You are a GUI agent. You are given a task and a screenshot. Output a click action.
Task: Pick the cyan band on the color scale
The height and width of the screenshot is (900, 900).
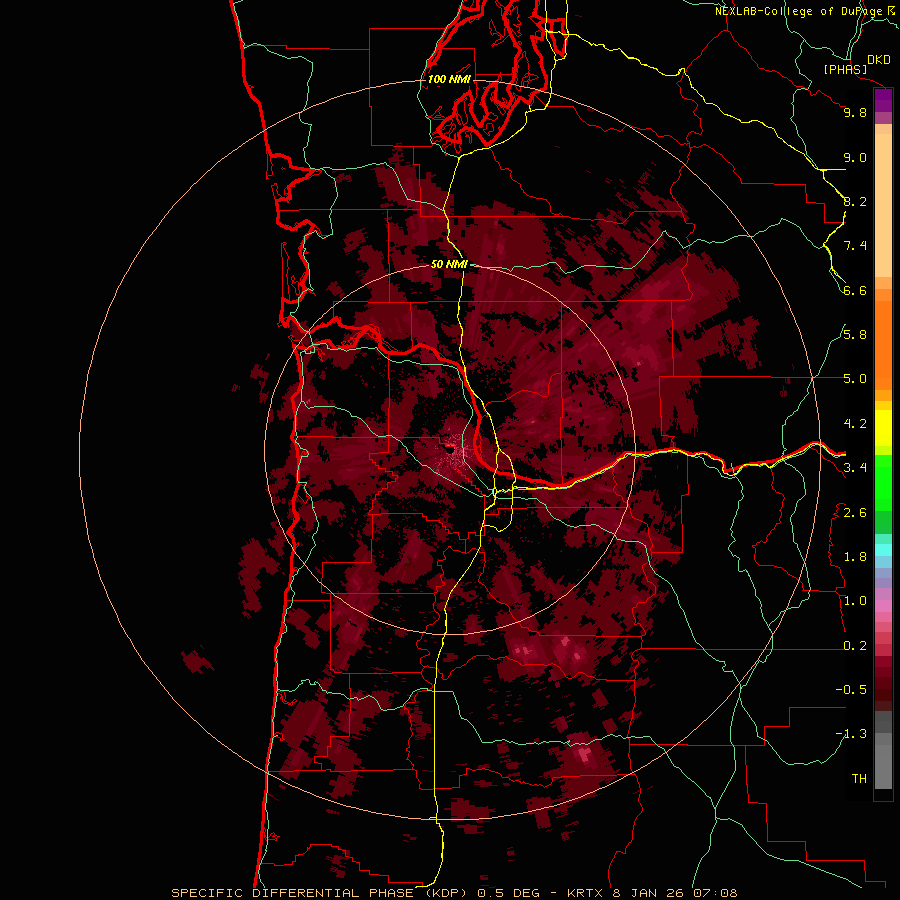(x=883, y=550)
